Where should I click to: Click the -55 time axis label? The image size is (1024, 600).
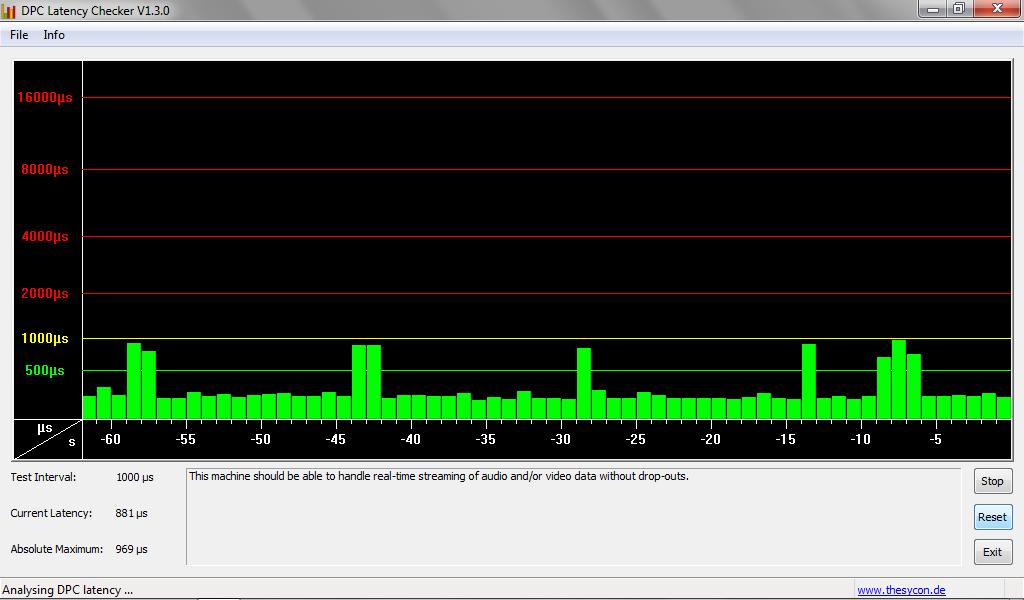185,439
